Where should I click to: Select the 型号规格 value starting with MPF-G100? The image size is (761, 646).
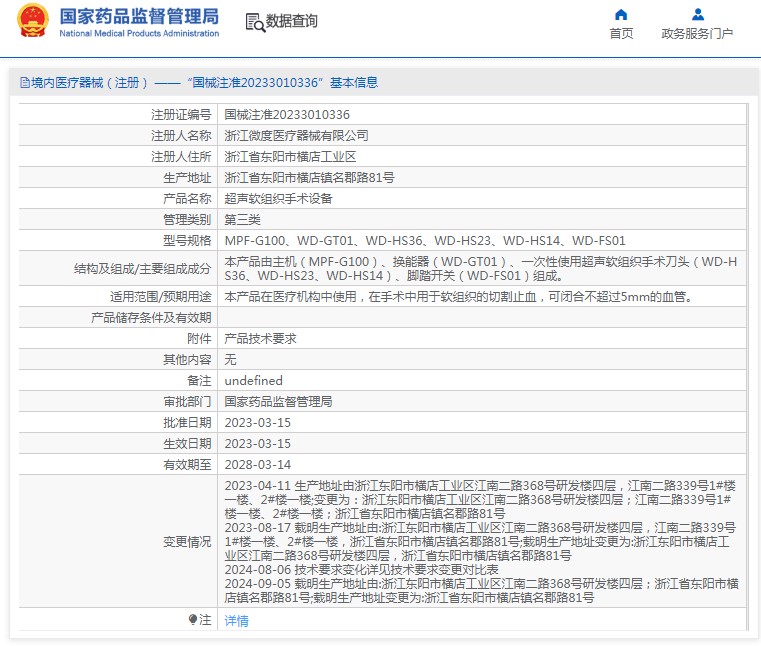pos(424,240)
